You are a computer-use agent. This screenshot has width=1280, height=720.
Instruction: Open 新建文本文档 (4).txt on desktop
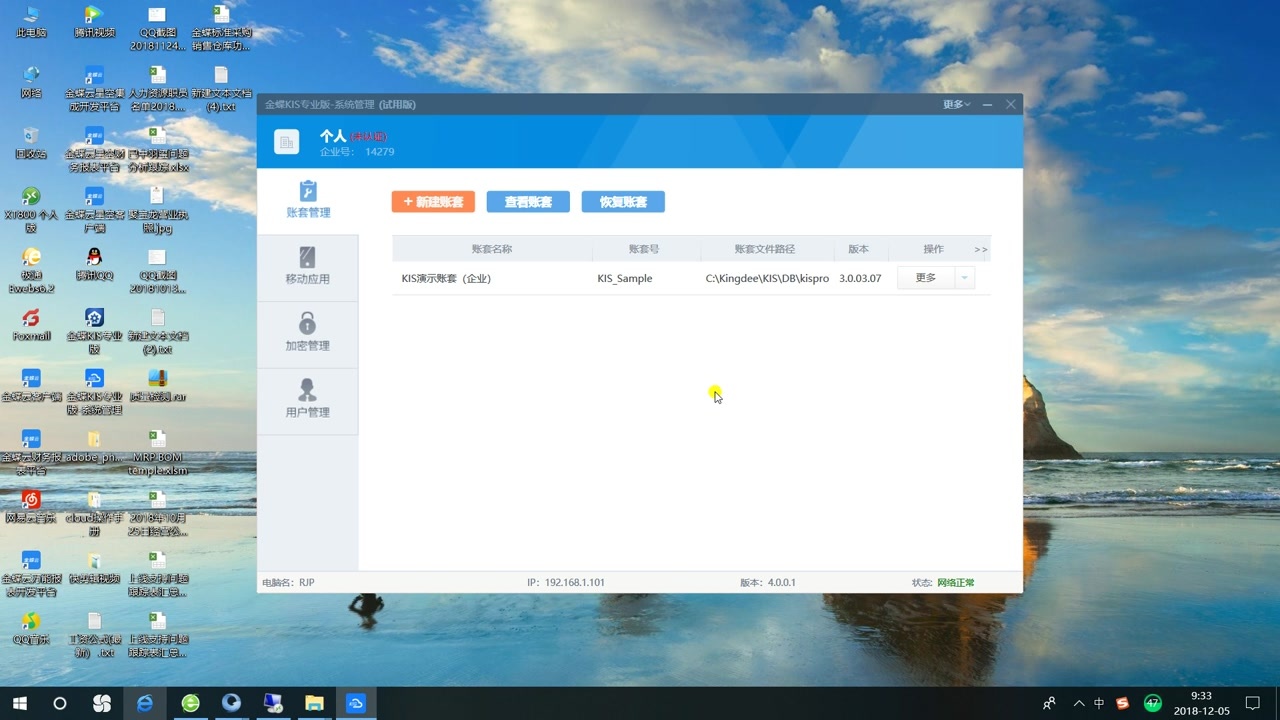pyautogui.click(x=220, y=88)
